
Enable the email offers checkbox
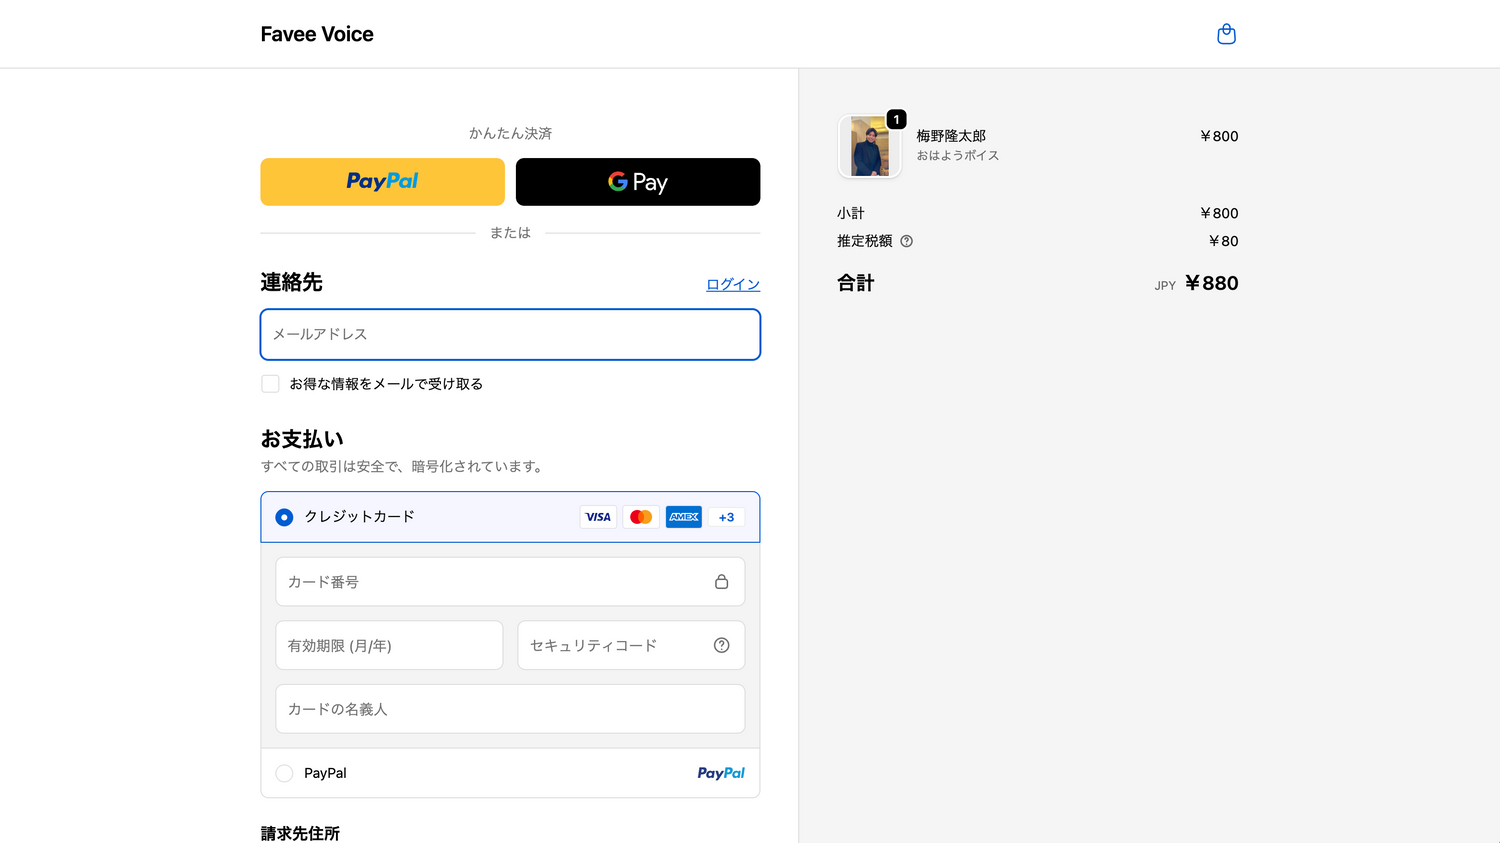pos(270,384)
